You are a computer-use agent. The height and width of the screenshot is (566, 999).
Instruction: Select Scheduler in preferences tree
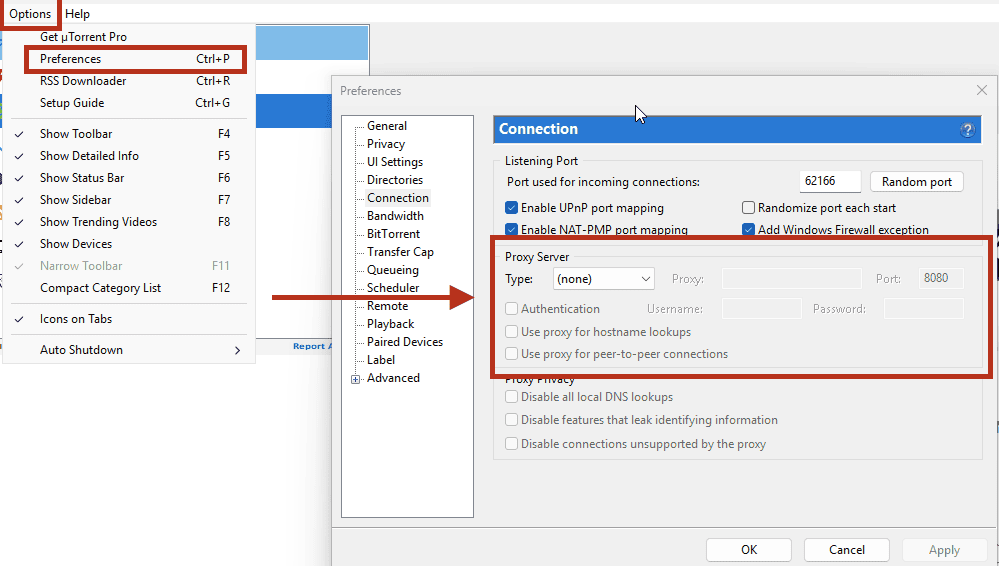pos(393,287)
